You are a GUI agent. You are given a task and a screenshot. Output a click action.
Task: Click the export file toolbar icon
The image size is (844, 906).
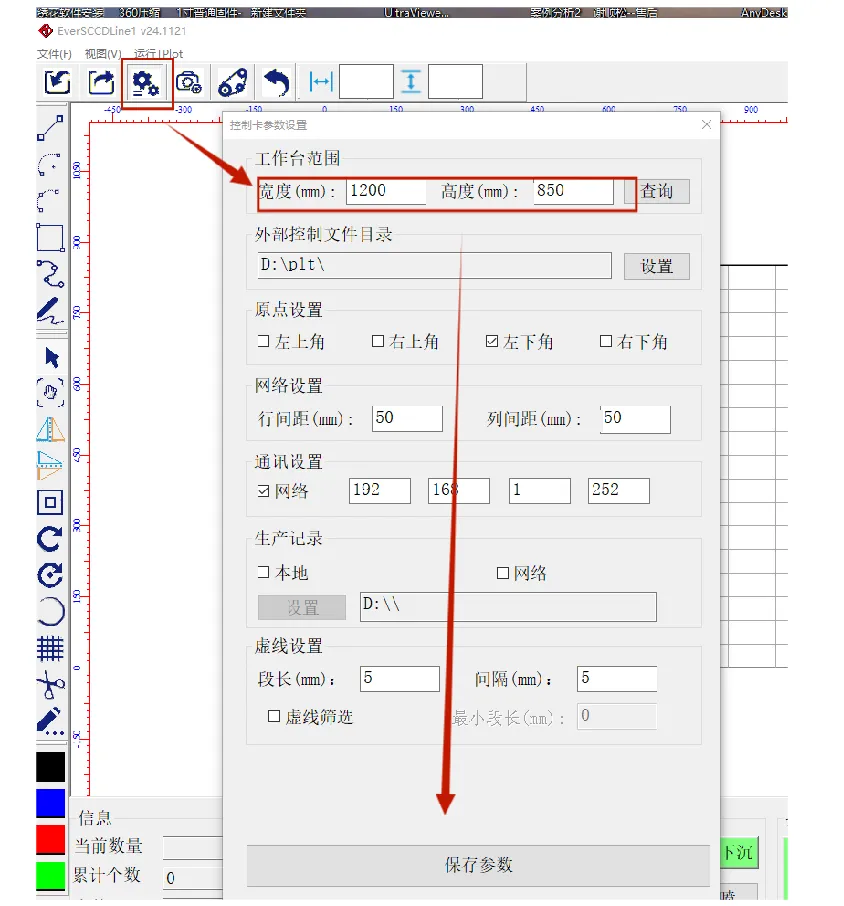point(101,82)
